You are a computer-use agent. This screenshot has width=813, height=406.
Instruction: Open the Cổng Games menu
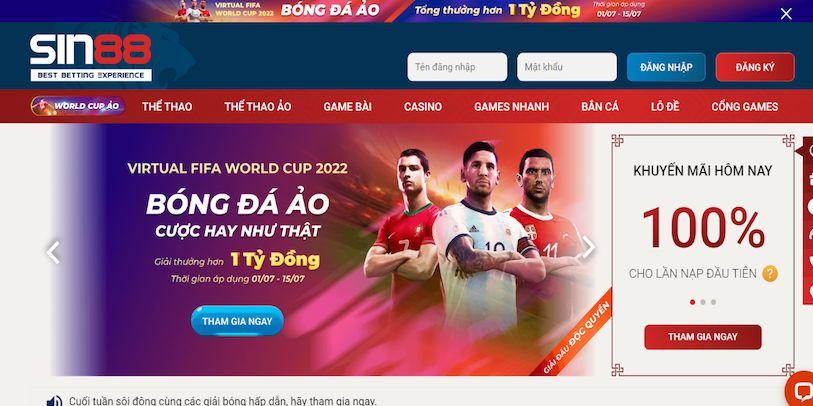[x=745, y=107]
